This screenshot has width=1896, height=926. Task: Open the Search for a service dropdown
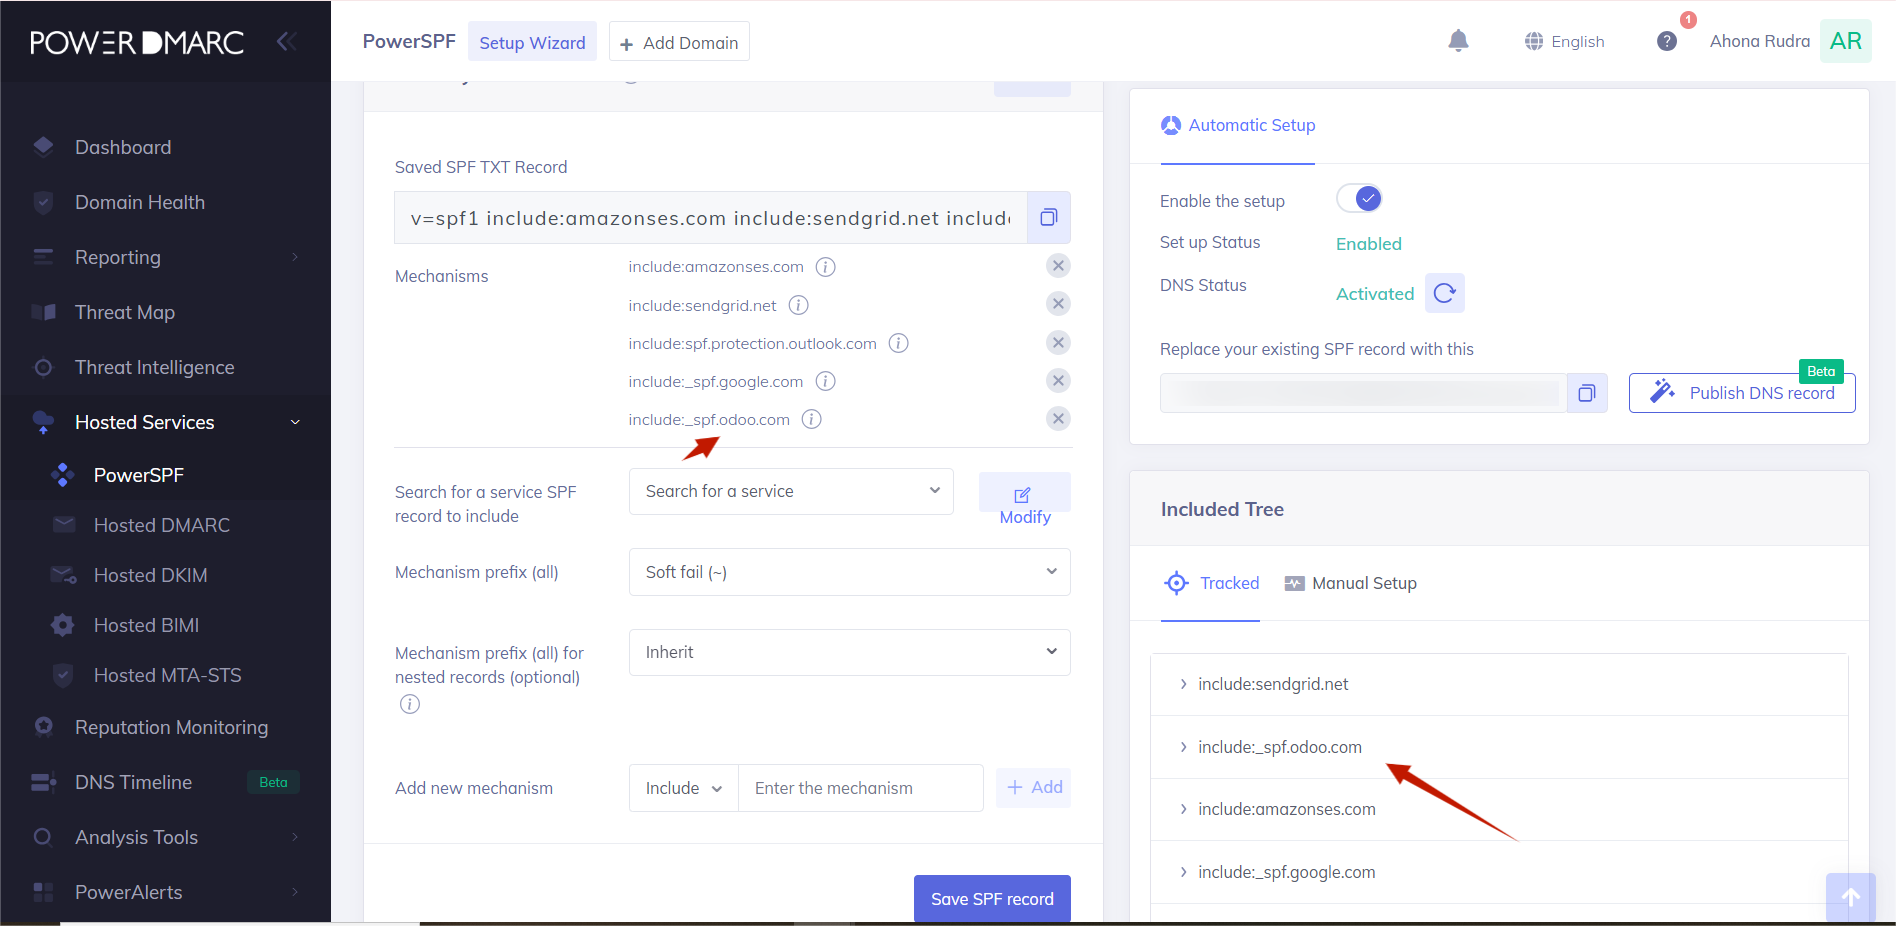coord(790,491)
